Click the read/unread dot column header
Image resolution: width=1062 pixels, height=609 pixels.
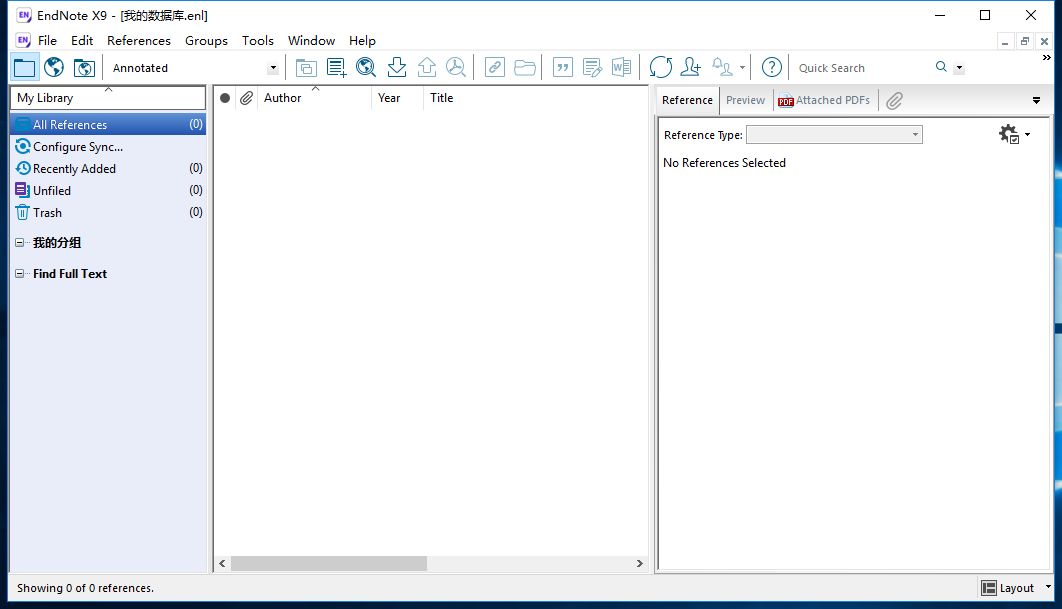pyautogui.click(x=225, y=98)
